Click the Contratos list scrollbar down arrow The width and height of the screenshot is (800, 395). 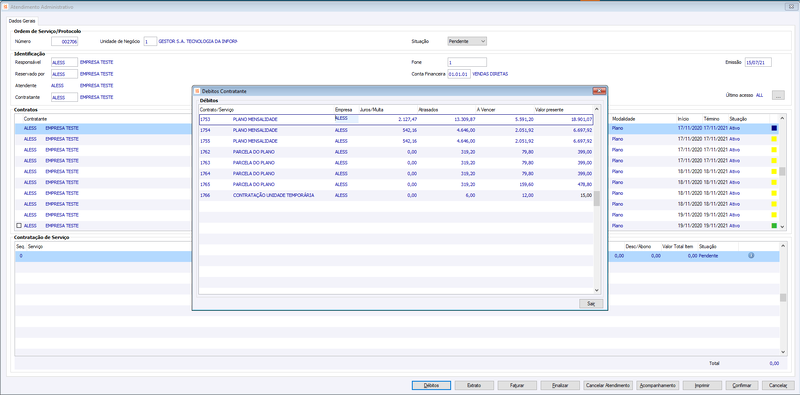[783, 228]
